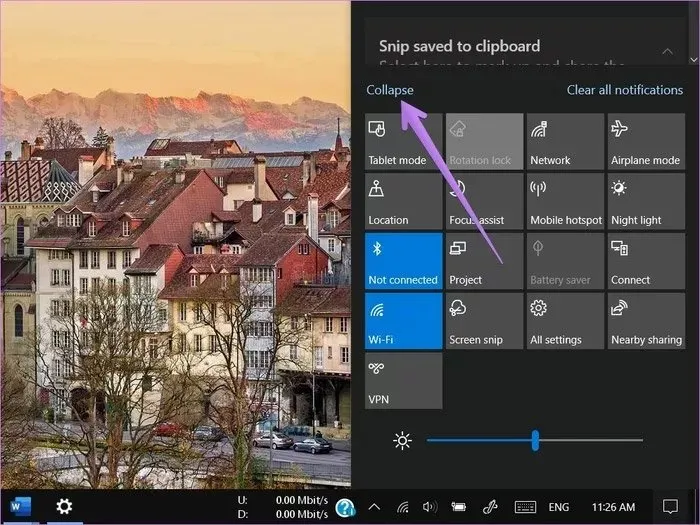
Task: Click the network speed U/D meter
Action: pyautogui.click(x=283, y=507)
